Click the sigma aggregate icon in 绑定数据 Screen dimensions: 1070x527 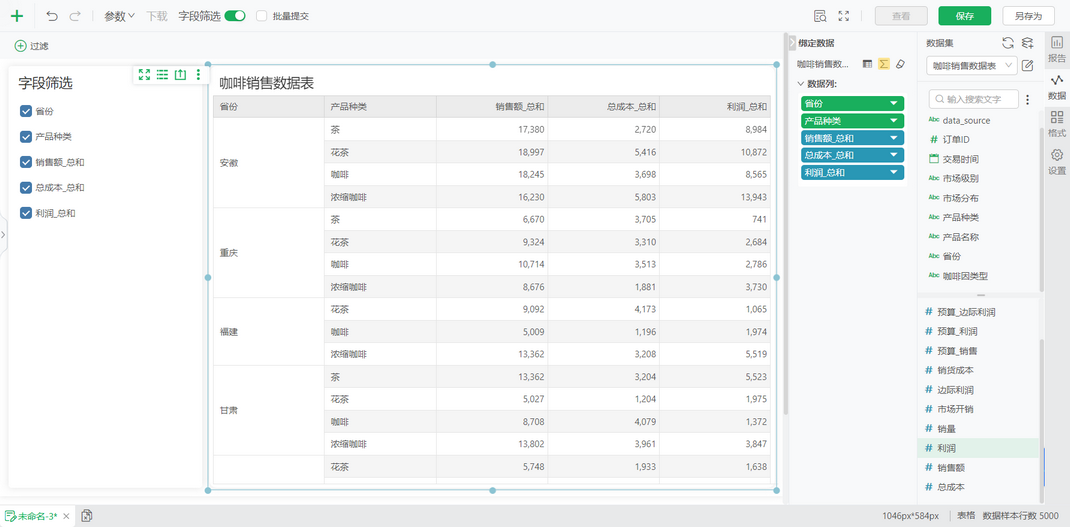tap(884, 63)
